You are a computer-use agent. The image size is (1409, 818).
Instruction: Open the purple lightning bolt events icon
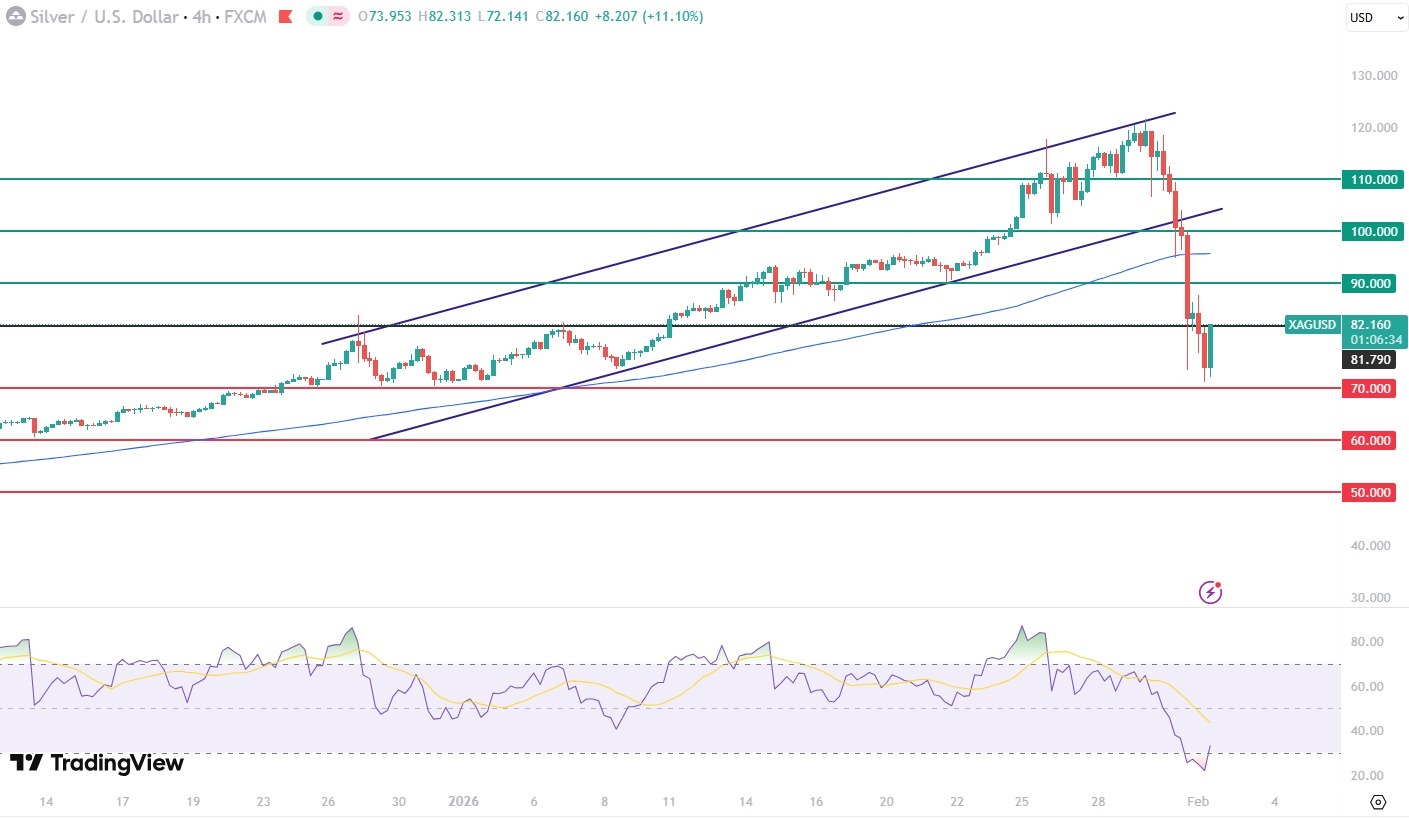[1210, 592]
